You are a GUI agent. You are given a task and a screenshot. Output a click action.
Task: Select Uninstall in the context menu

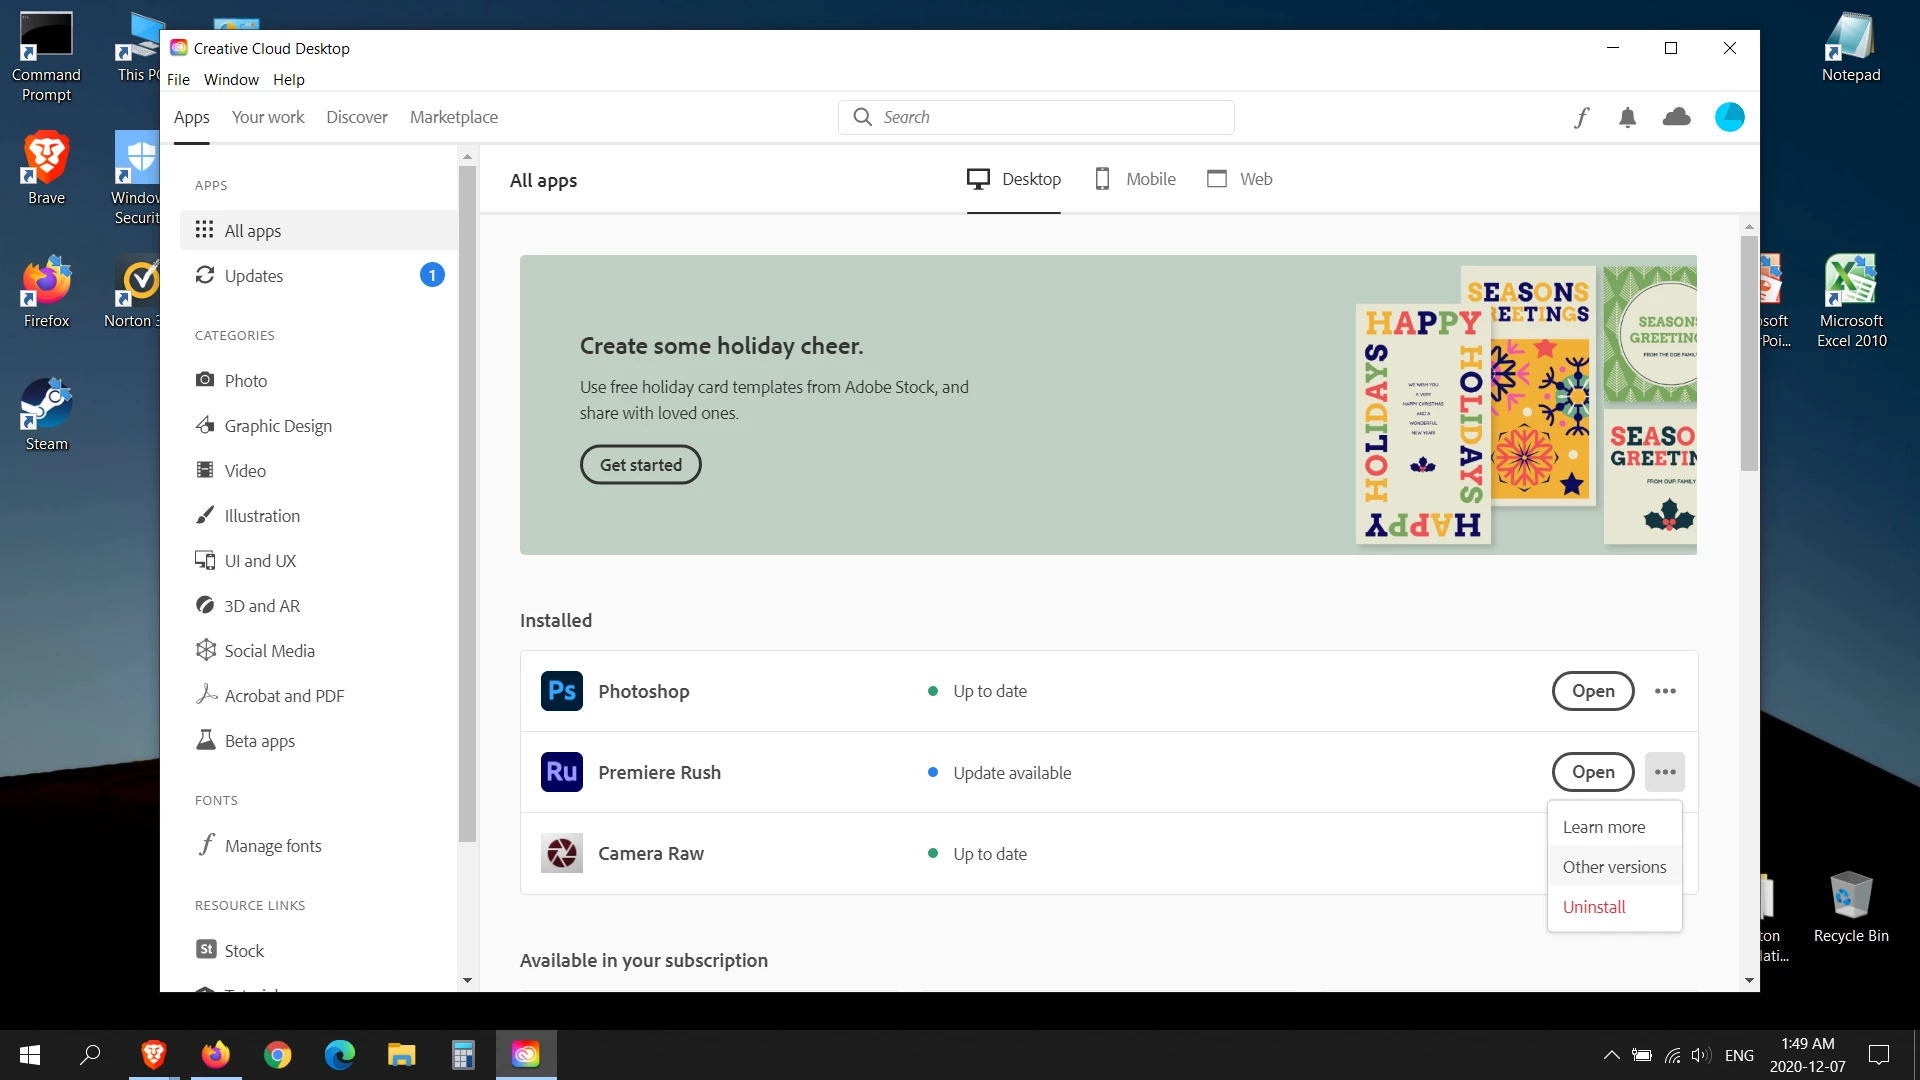(1594, 907)
